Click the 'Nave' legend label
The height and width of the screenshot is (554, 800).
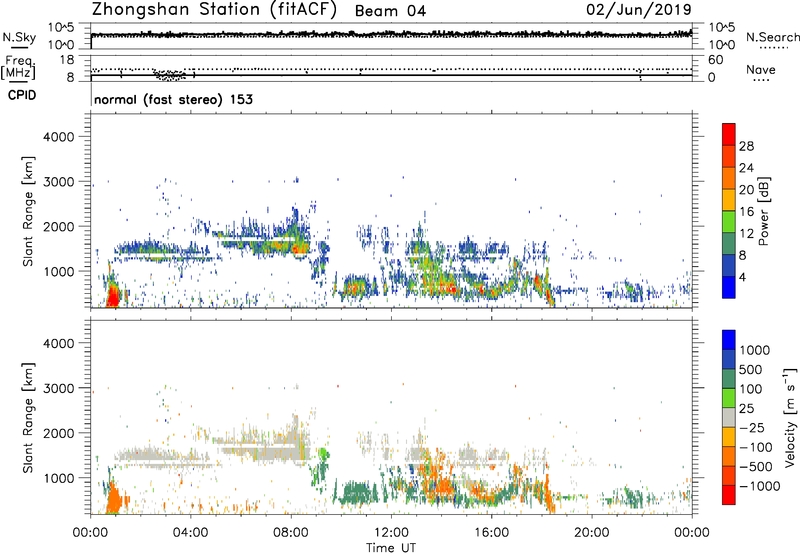click(761, 70)
